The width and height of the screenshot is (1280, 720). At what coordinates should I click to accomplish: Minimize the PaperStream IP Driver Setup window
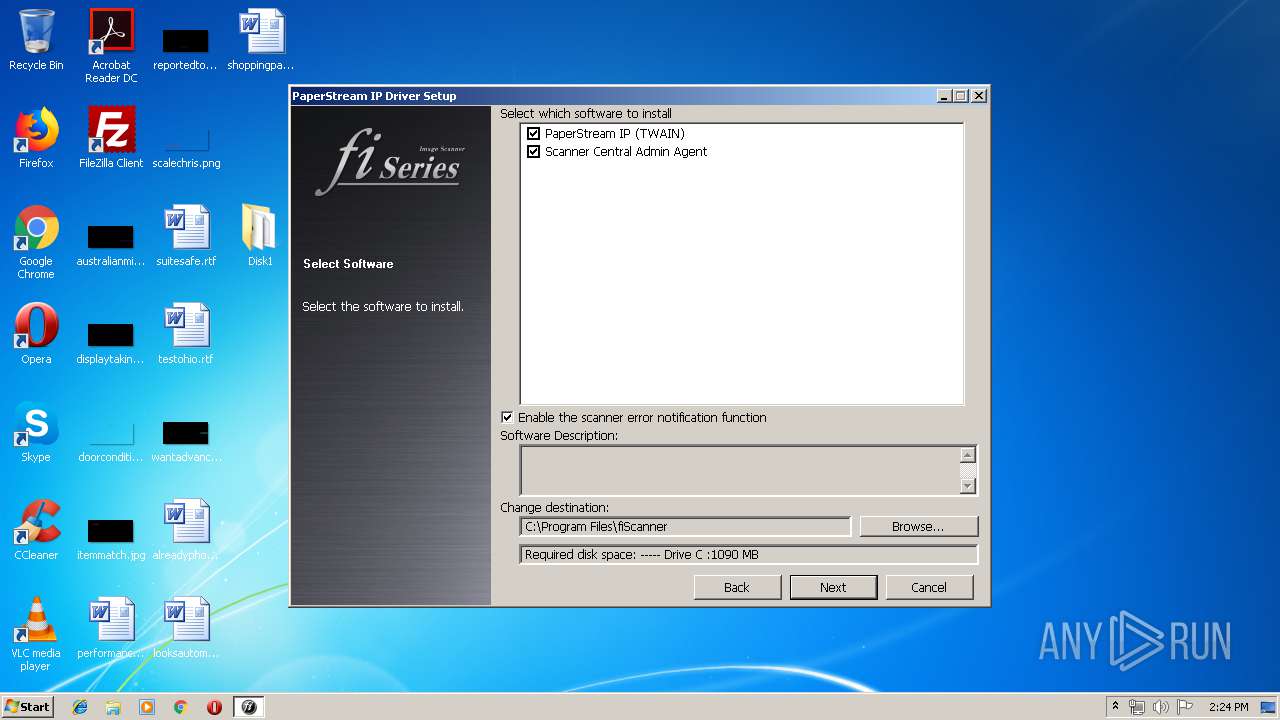943,96
